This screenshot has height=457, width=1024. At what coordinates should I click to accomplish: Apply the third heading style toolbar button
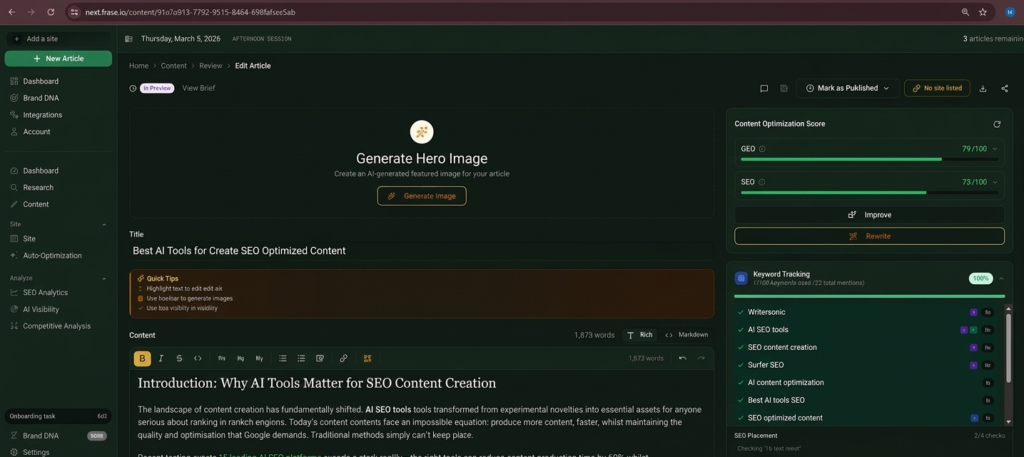tap(259, 358)
